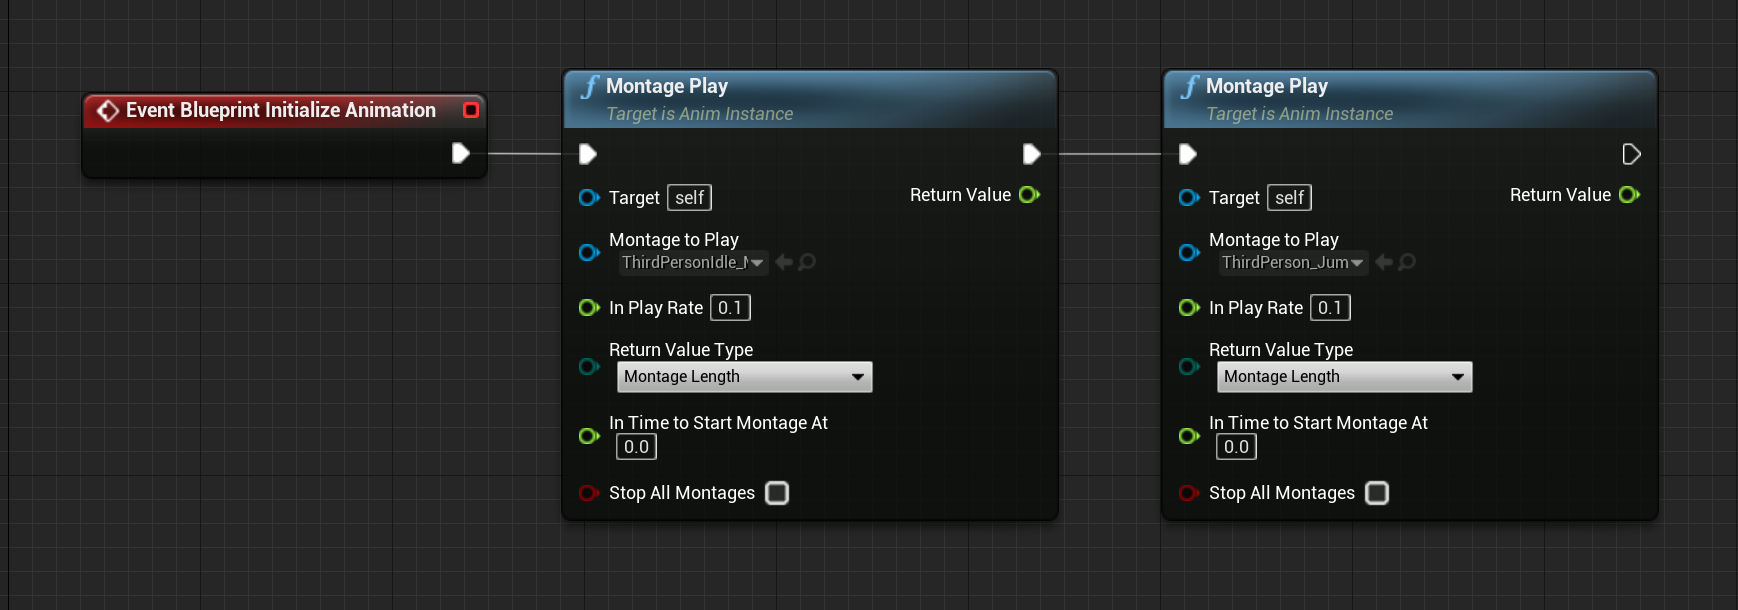Use selected asset arrow next to ThirdPerson_Jum montage

click(x=1384, y=262)
